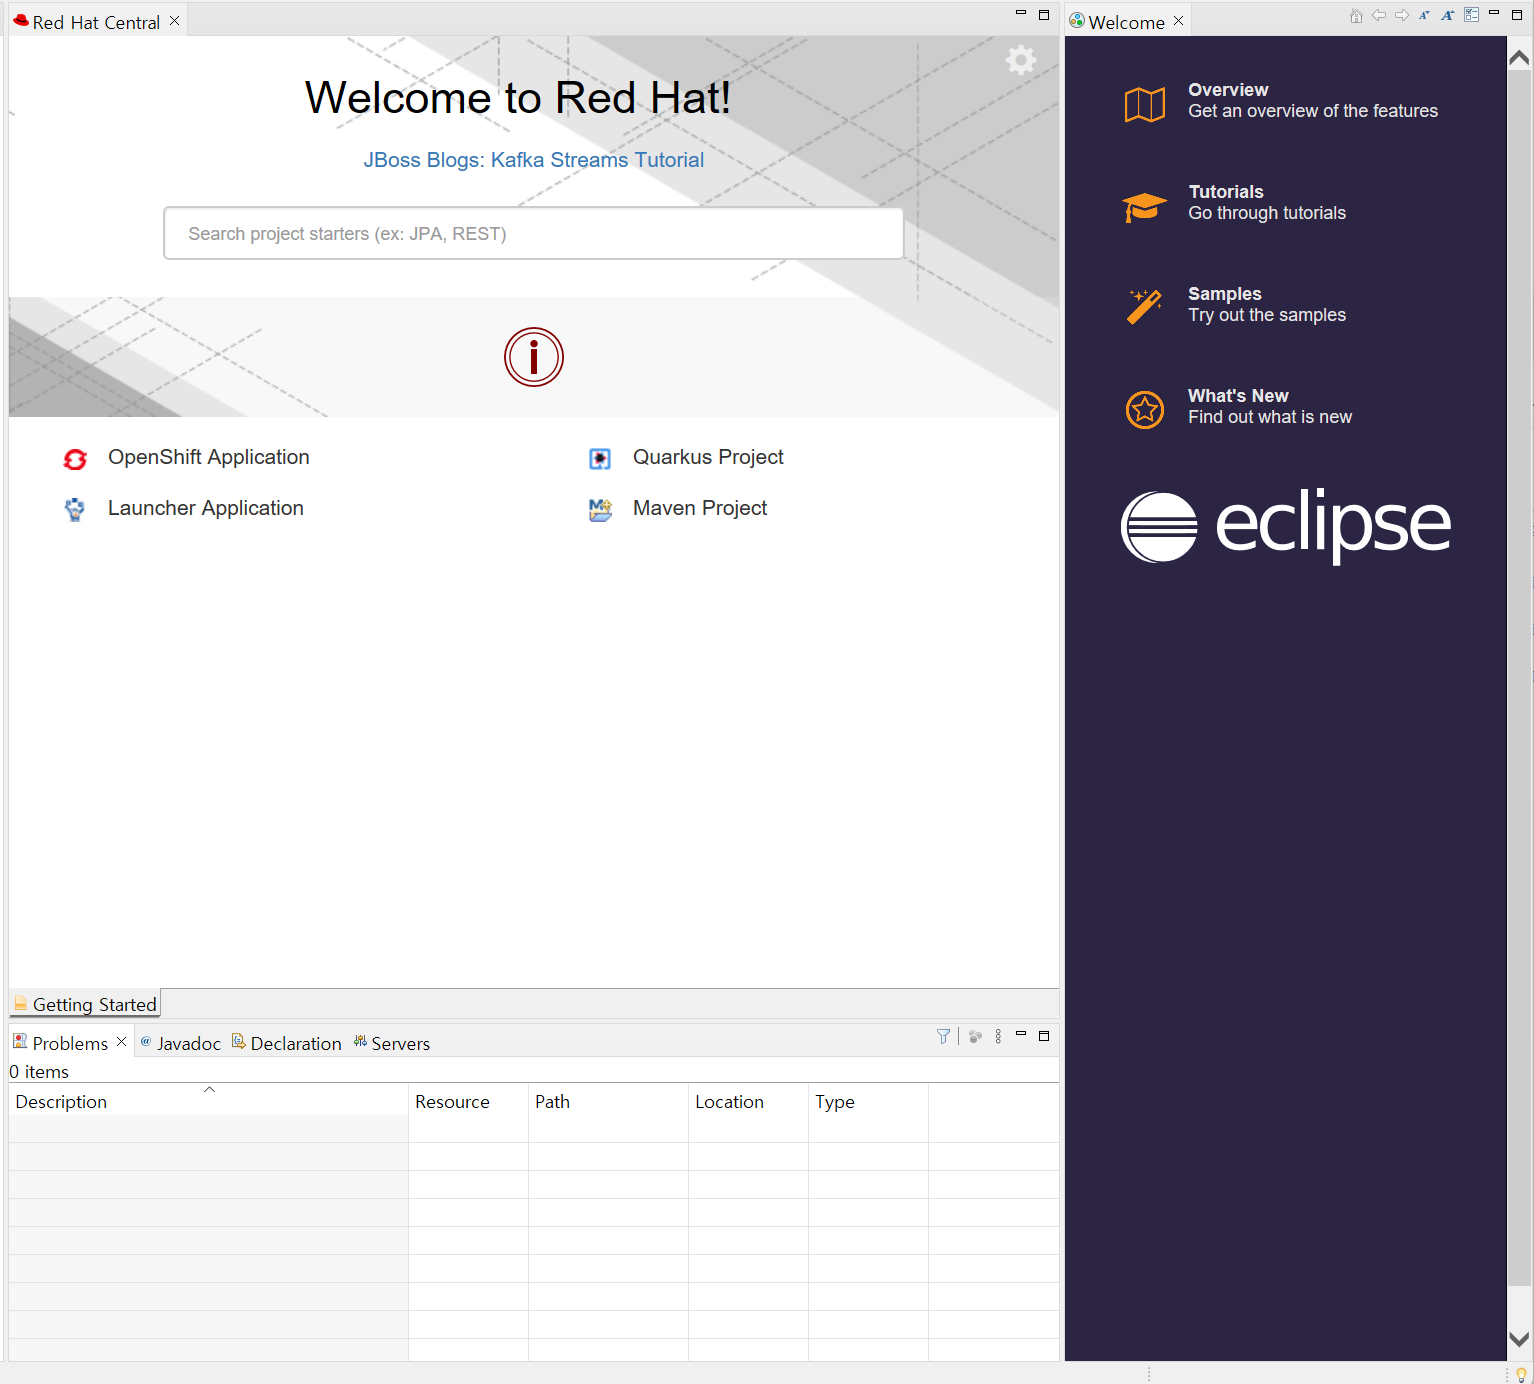The height and width of the screenshot is (1384, 1534).
Task: Click the red info circle icon
Action: click(534, 357)
